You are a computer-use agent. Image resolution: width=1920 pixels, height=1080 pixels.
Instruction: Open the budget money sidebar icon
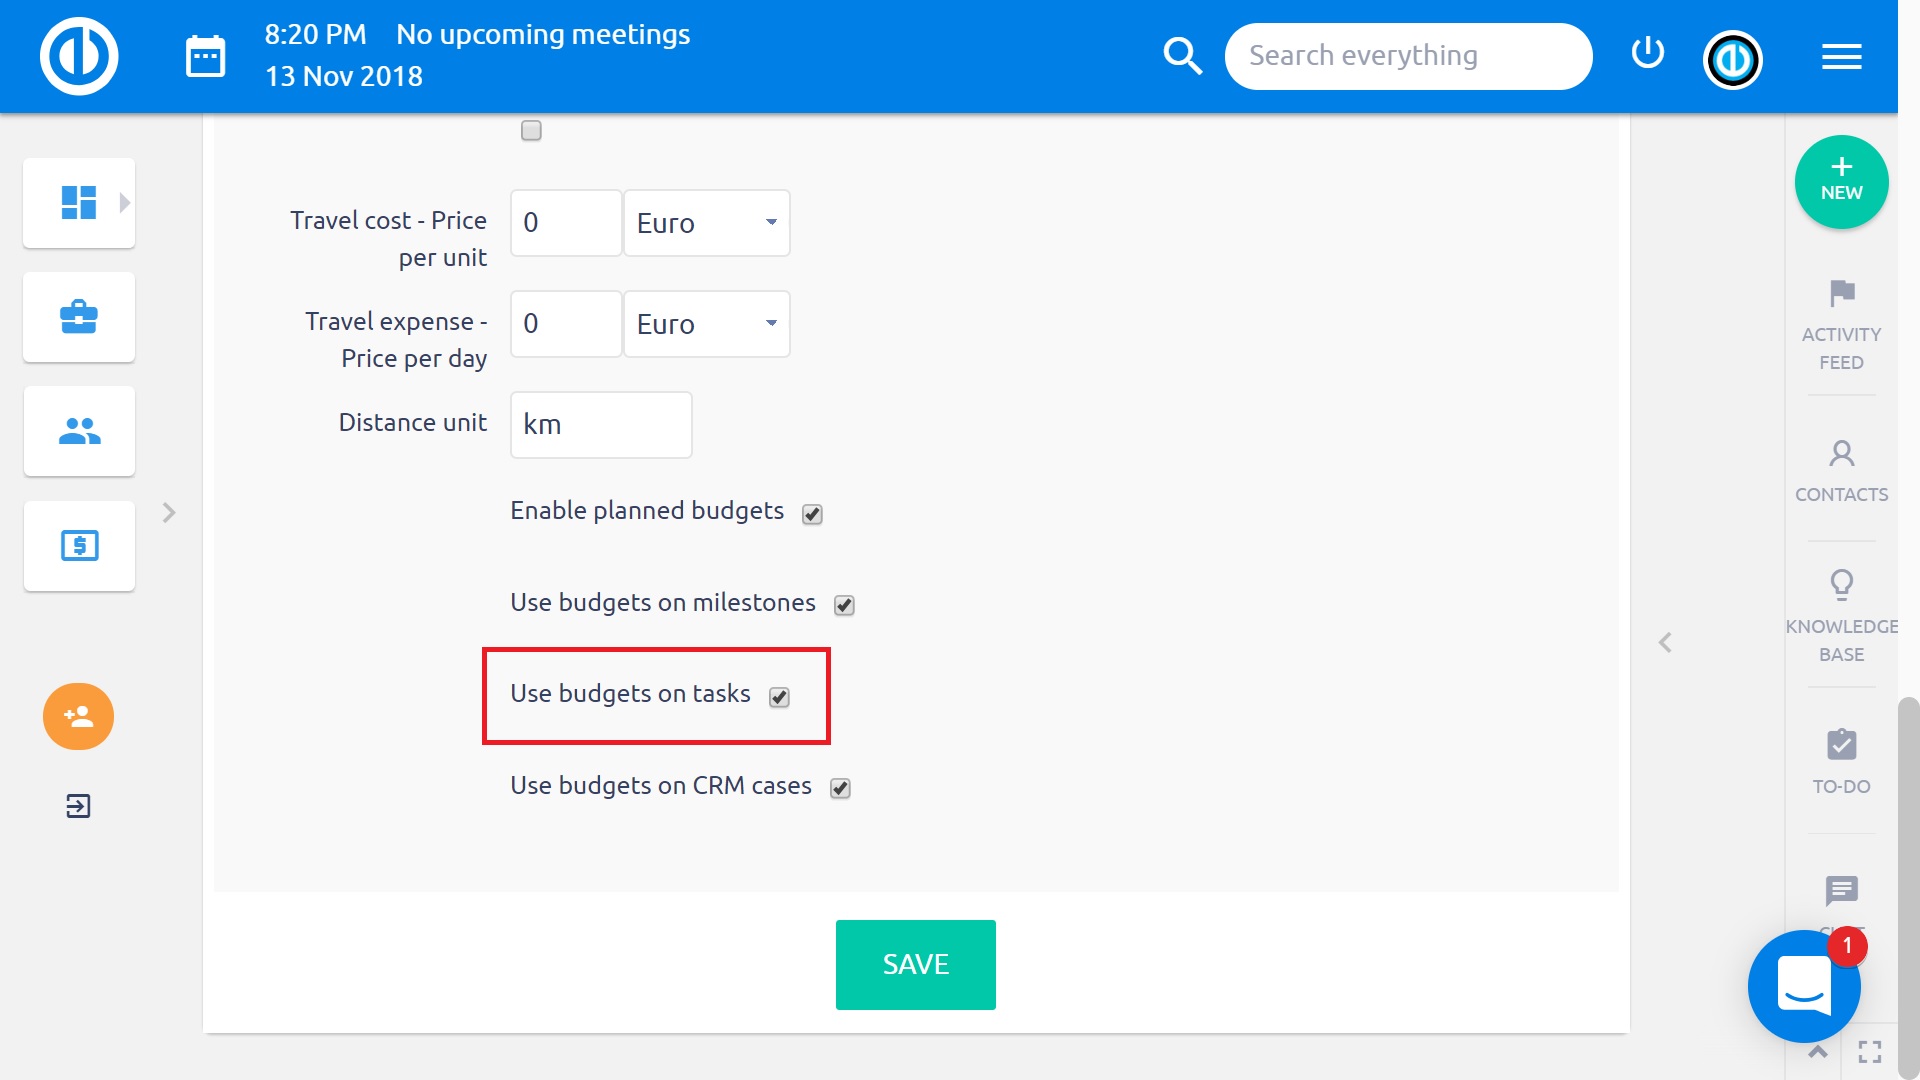(79, 546)
